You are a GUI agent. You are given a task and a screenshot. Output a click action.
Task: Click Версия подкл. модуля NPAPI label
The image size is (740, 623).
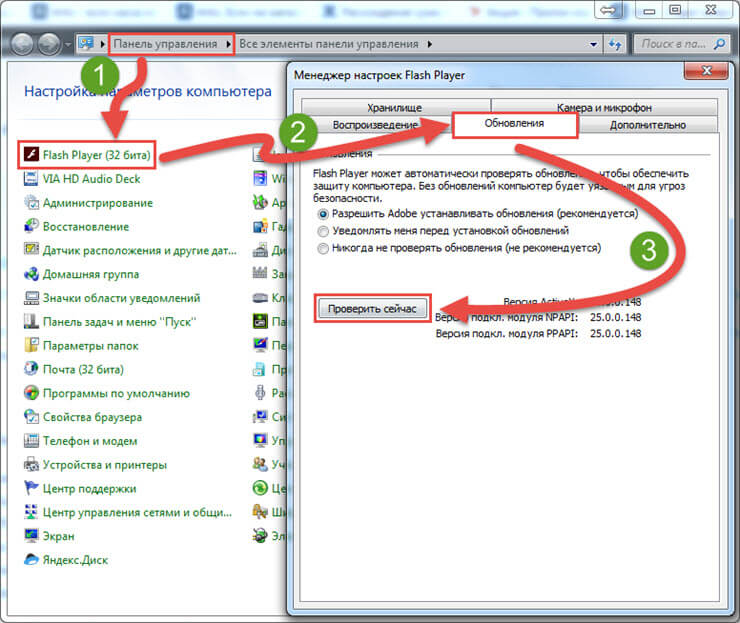[506, 317]
